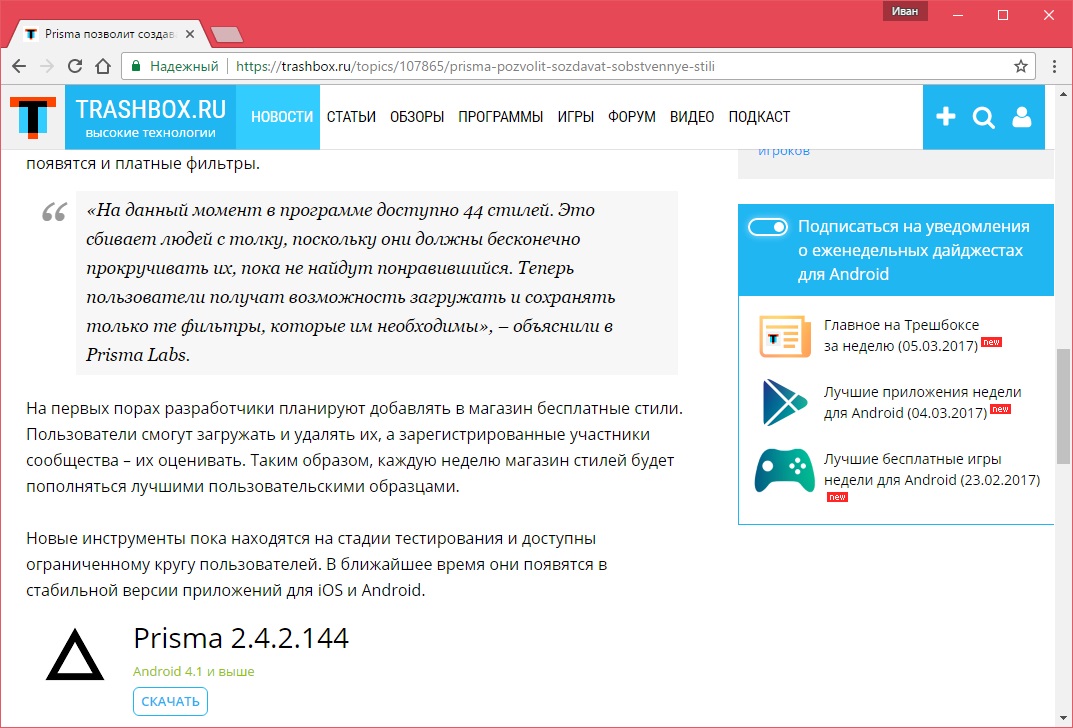Open site search with magnifier icon
Viewport: 1073px width, 728px height.
pos(983,118)
